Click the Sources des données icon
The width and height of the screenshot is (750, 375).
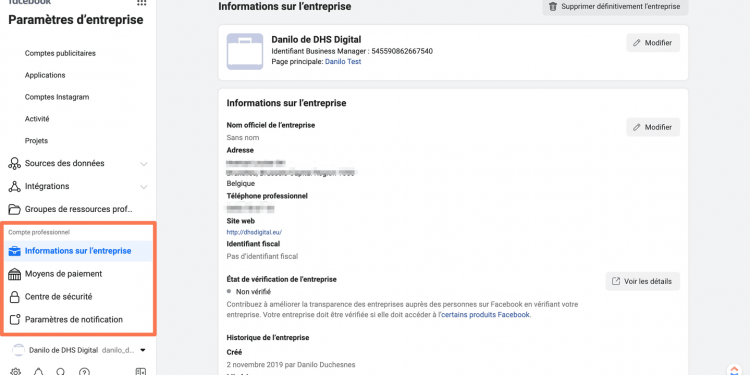pos(15,164)
